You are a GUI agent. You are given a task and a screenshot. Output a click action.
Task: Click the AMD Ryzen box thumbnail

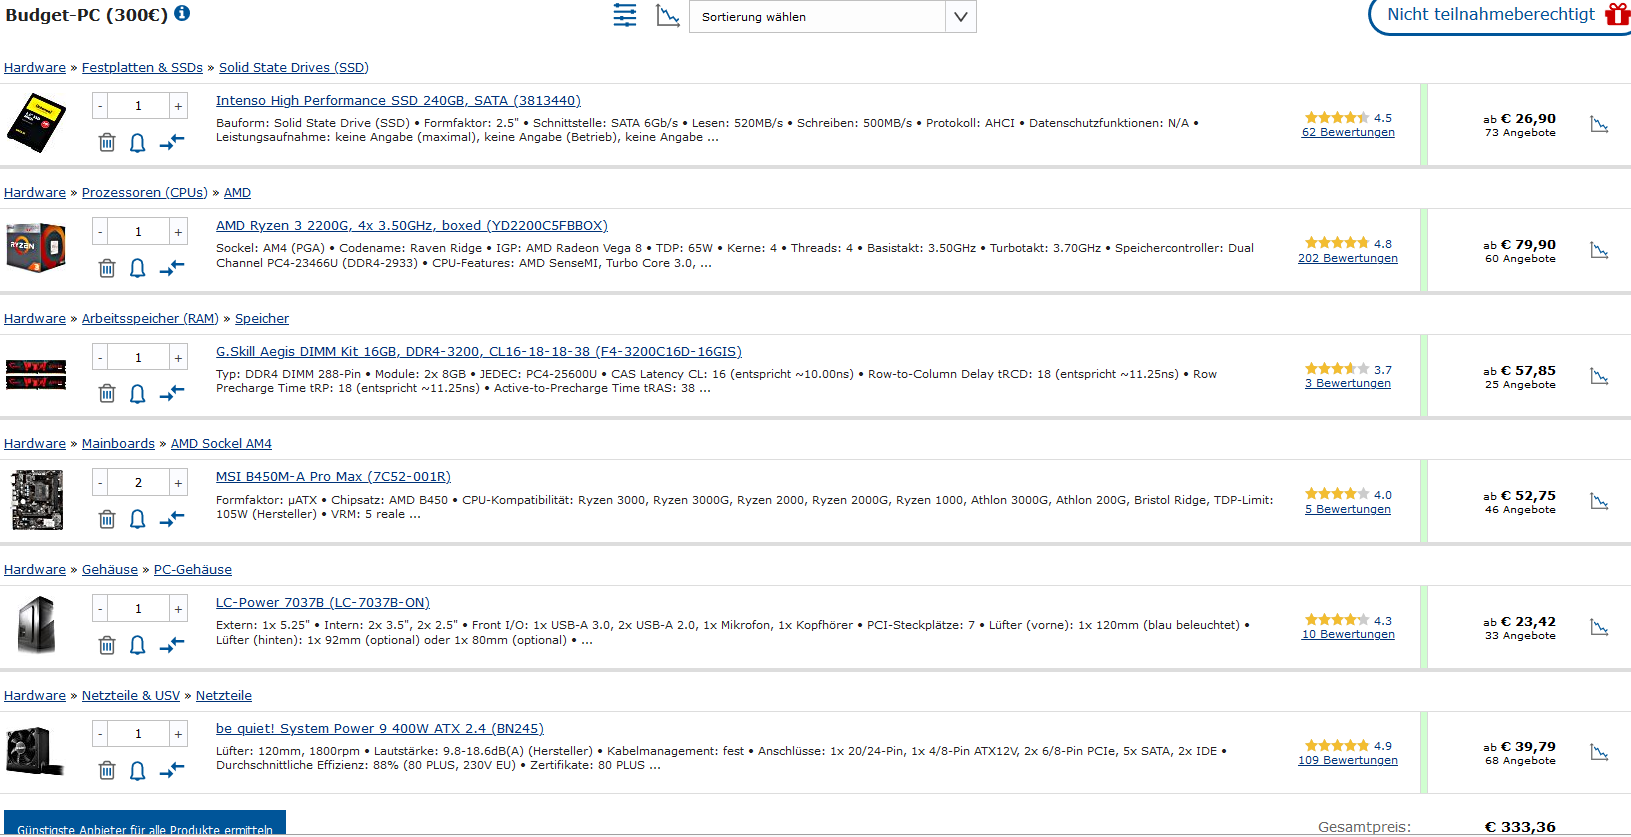click(36, 246)
